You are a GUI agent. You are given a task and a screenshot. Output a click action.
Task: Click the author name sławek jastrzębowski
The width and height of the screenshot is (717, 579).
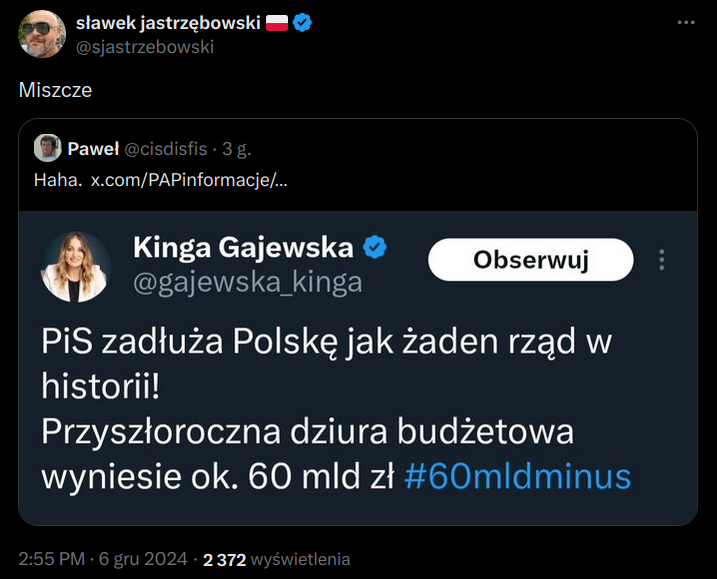coord(167,23)
